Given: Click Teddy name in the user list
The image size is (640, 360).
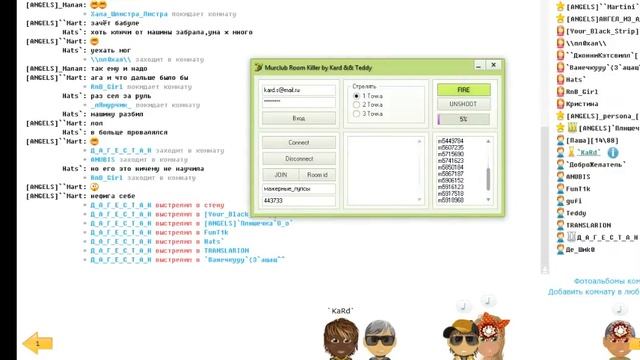Looking at the screenshot, I should coord(576,213).
